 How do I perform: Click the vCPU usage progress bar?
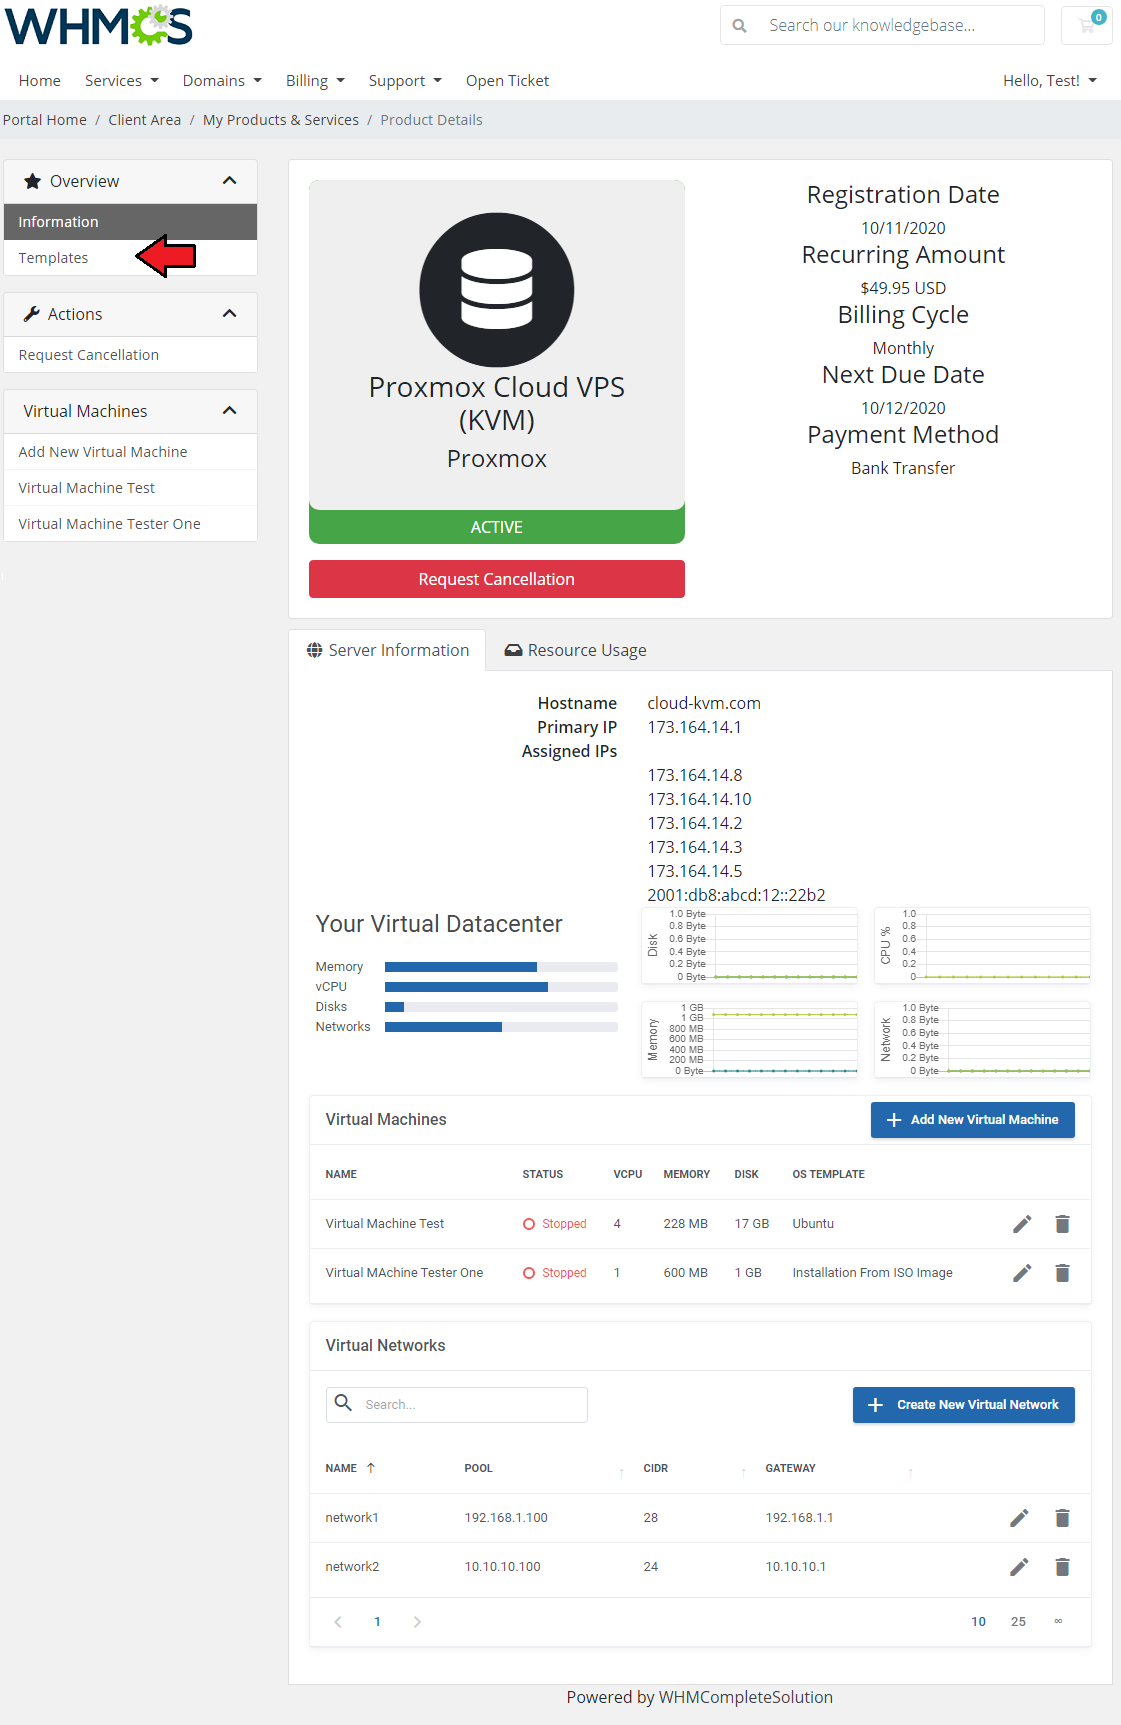point(501,987)
